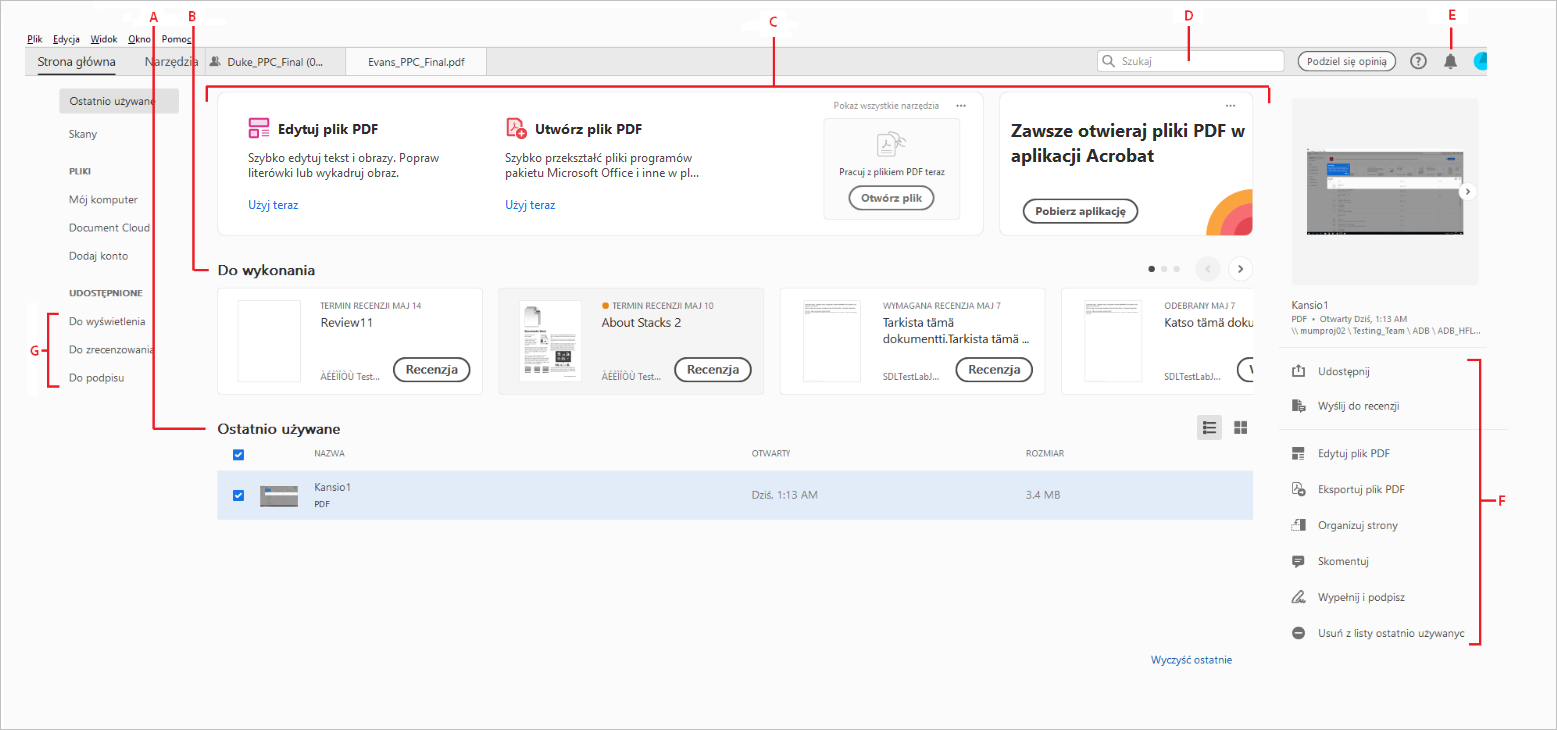Screen dimensions: 1557x730
Task: Switch to the Strona główna tab
Action: pos(76,62)
